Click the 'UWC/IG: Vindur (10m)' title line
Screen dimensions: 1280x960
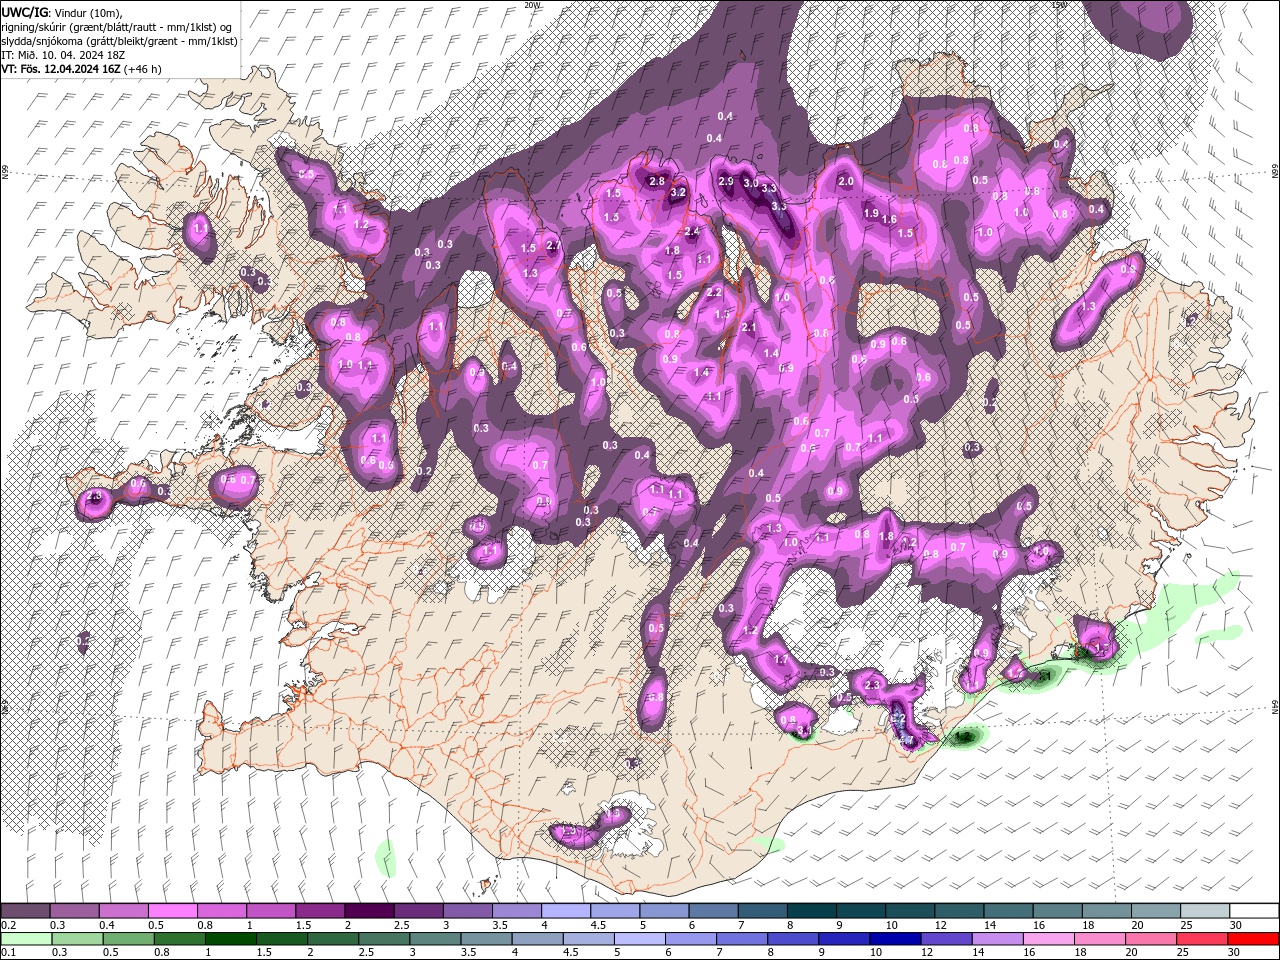[62, 12]
